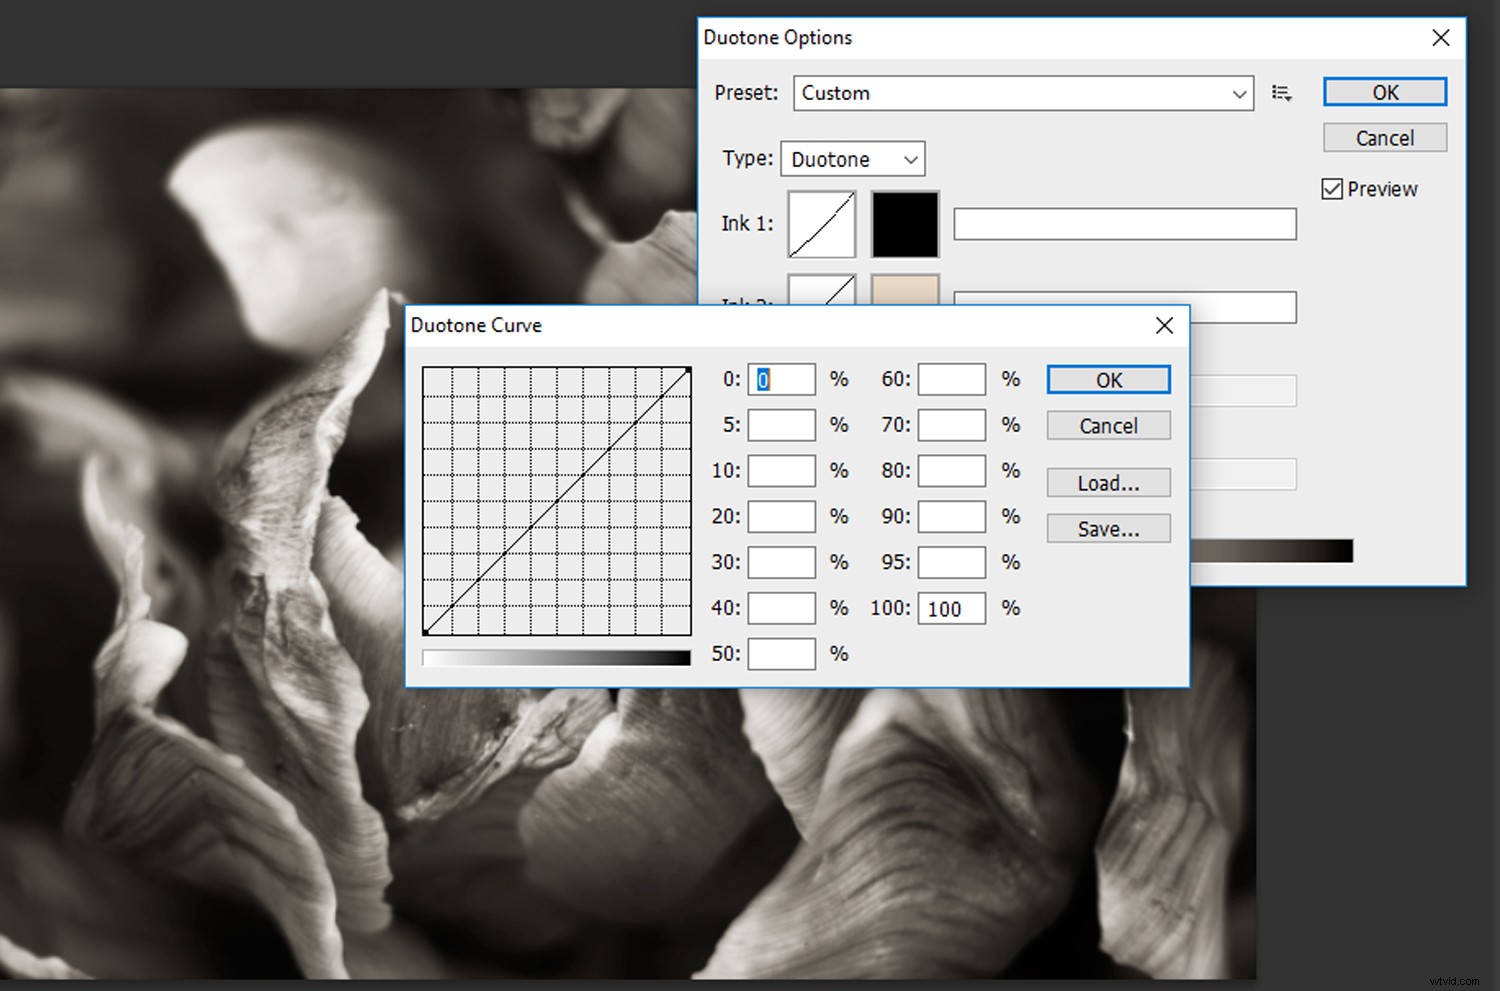Viewport: 1500px width, 991px height.
Task: Add a point on the duotone curve grid
Action: (557, 502)
